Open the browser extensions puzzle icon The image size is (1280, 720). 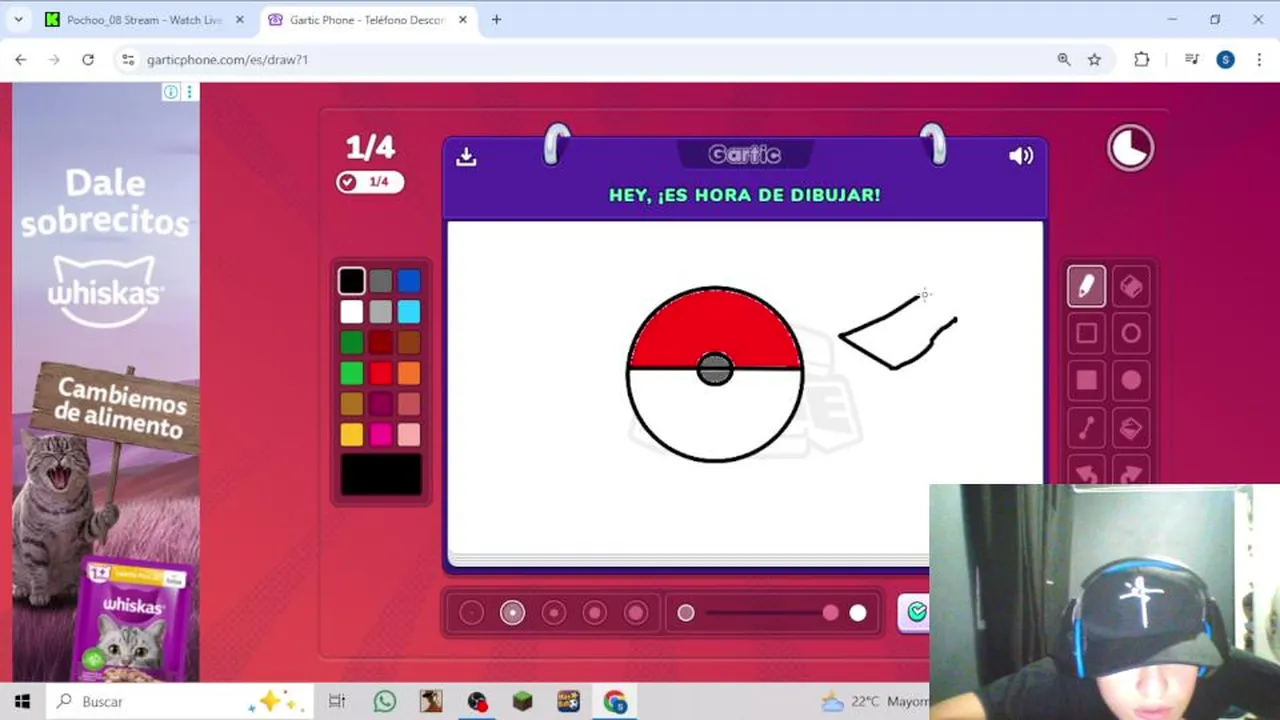coord(1142,60)
